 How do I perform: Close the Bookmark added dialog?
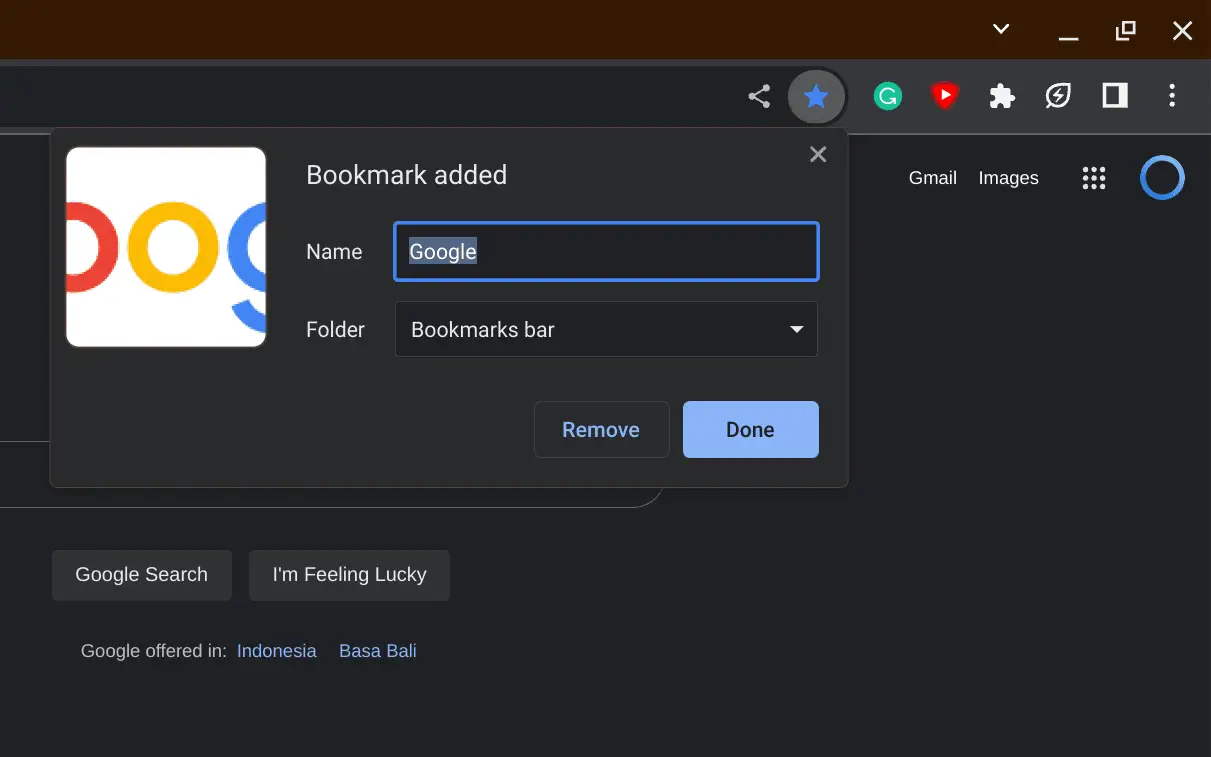click(818, 154)
